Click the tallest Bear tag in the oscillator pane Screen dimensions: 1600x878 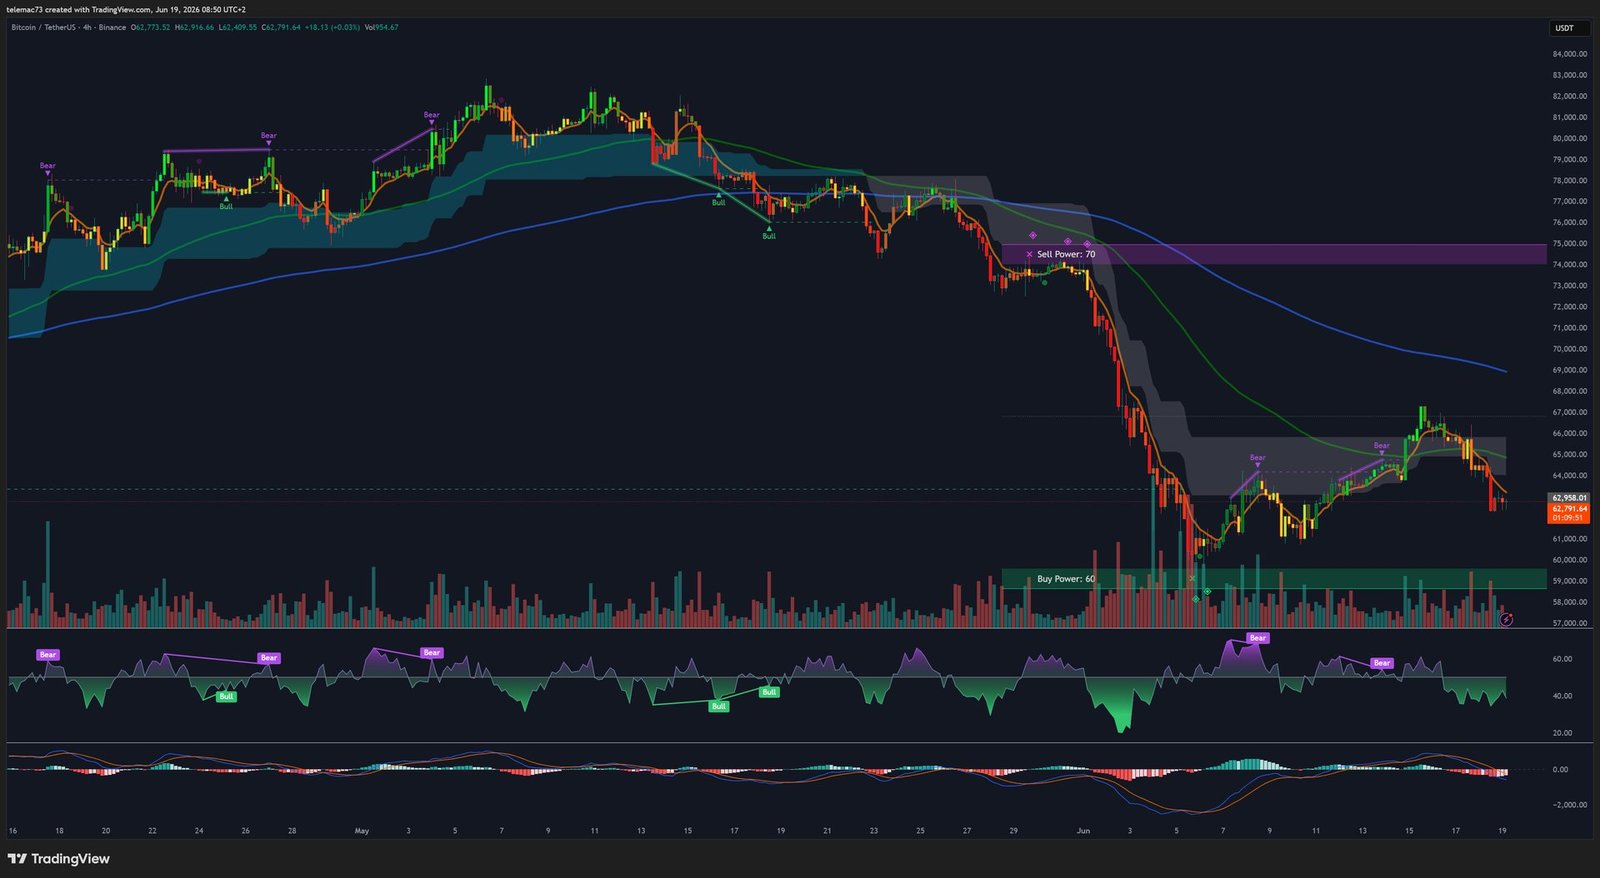1258,638
